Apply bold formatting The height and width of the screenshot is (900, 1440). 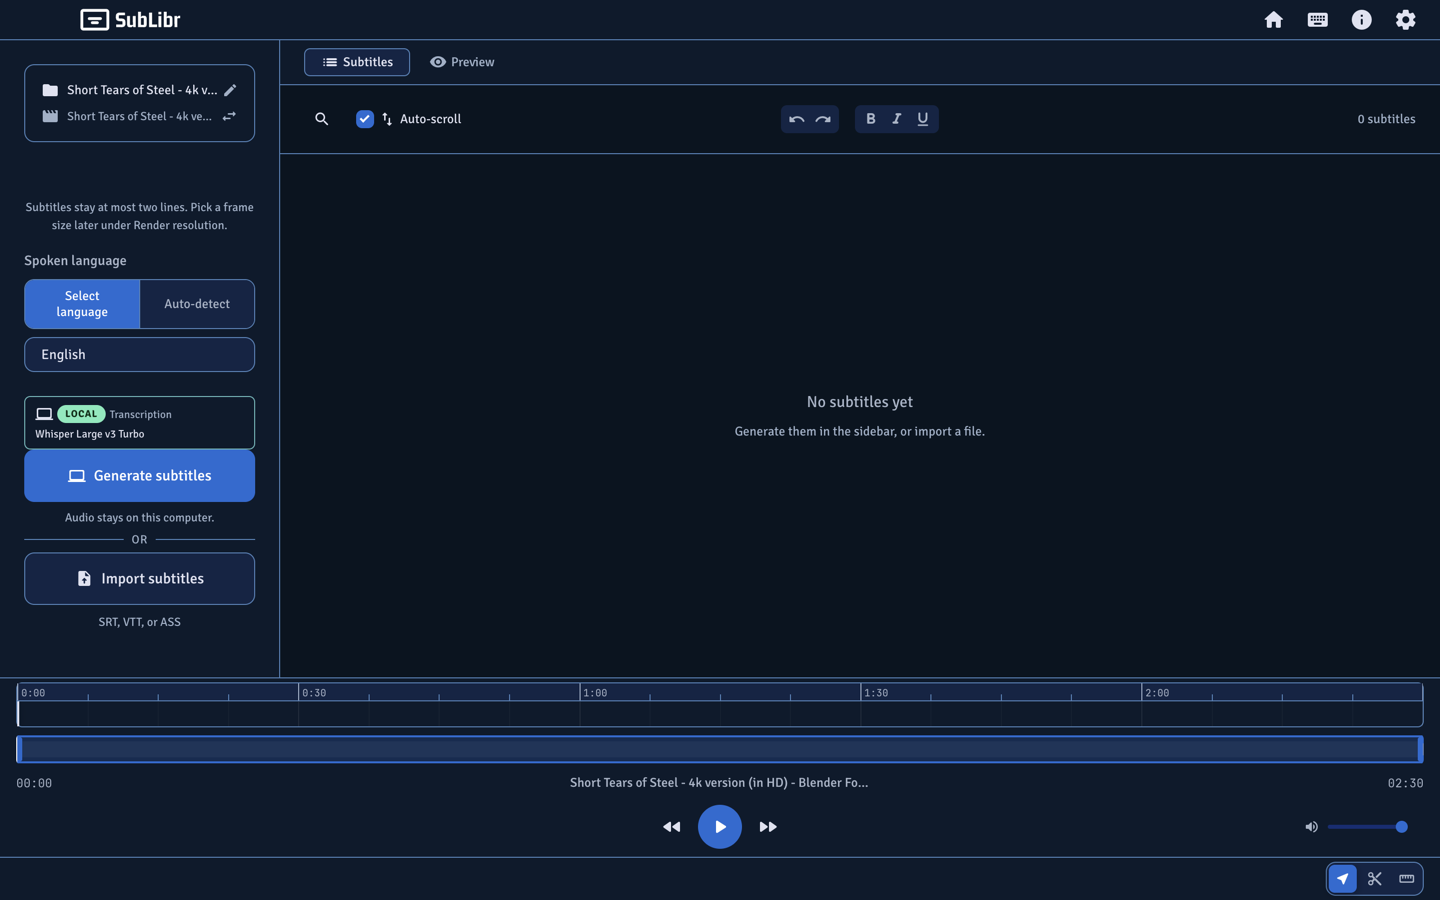[870, 119]
